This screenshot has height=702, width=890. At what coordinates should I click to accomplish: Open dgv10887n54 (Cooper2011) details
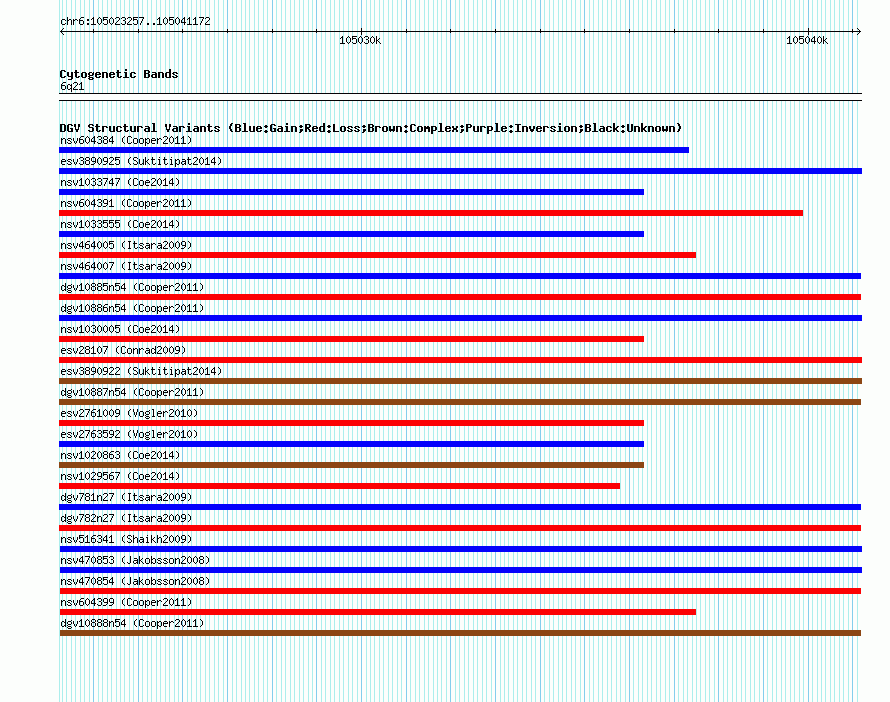coord(132,392)
